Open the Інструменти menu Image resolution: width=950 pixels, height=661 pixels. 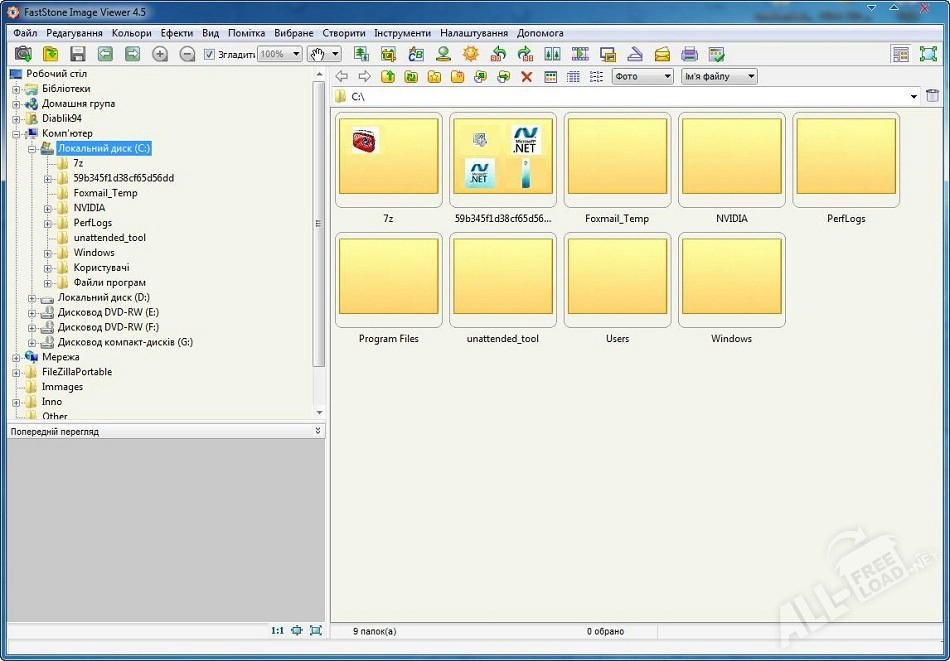pyautogui.click(x=402, y=33)
